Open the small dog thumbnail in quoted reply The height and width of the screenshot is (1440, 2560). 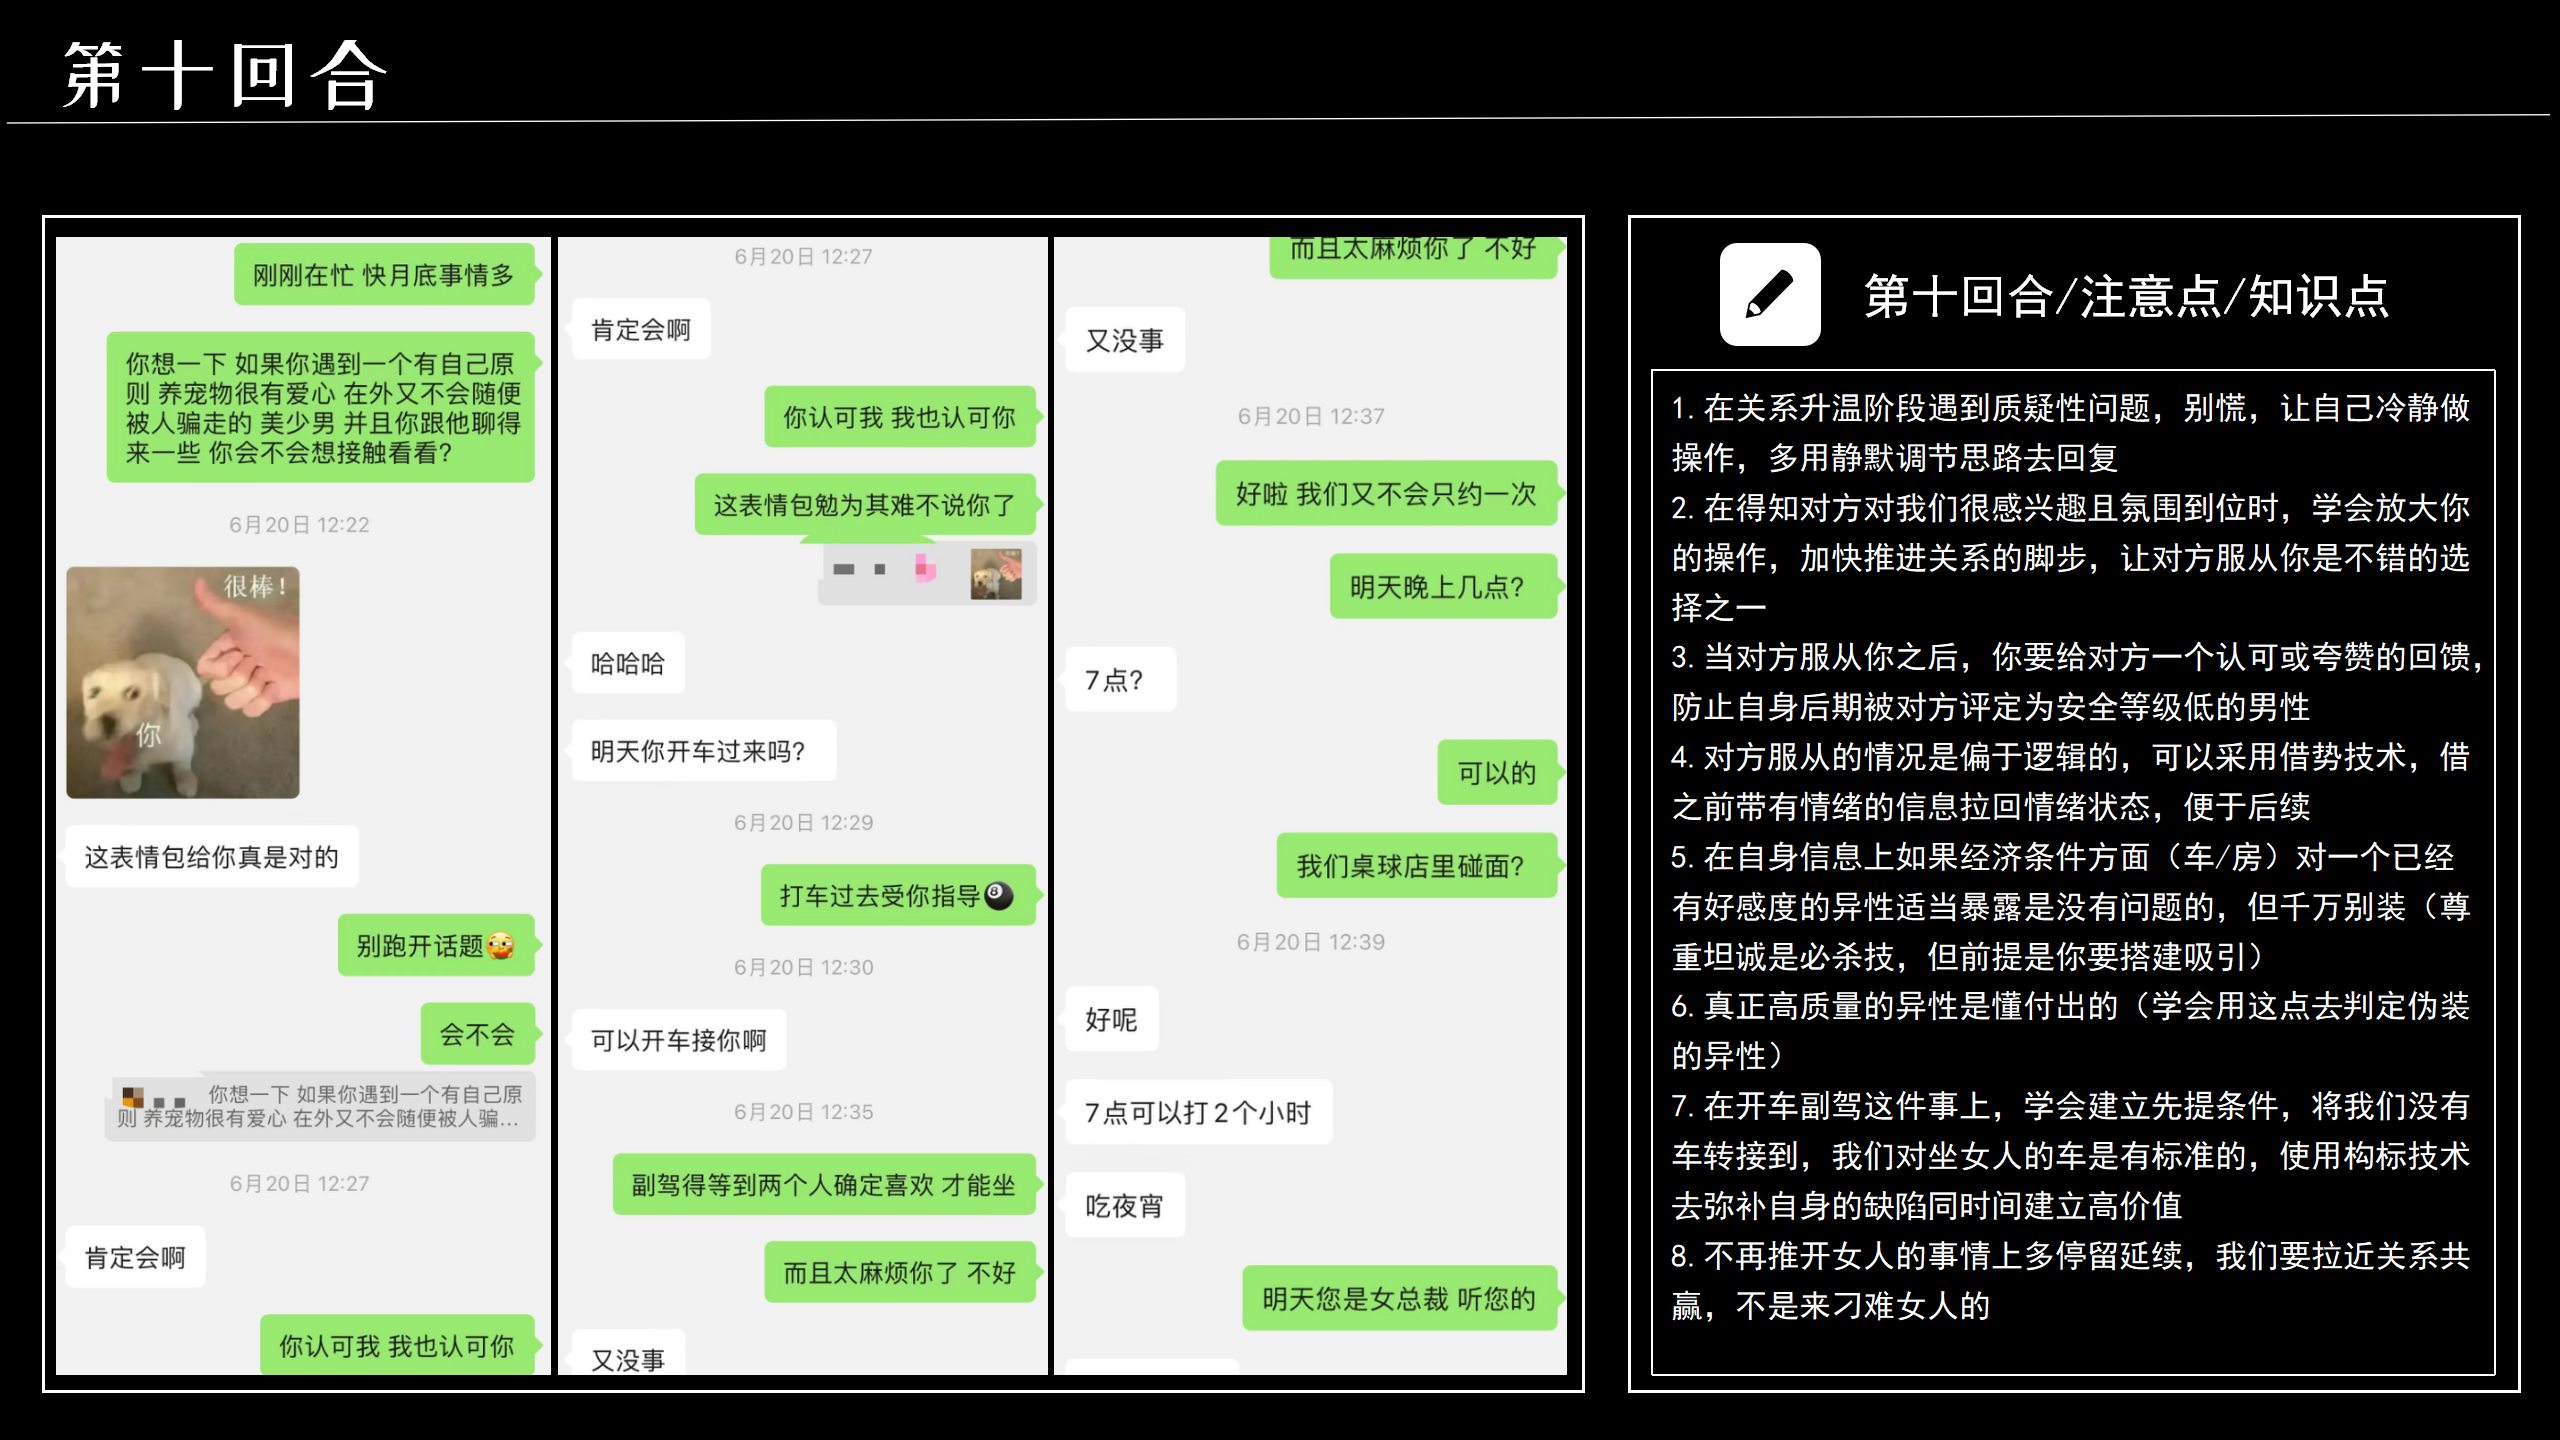click(x=996, y=573)
